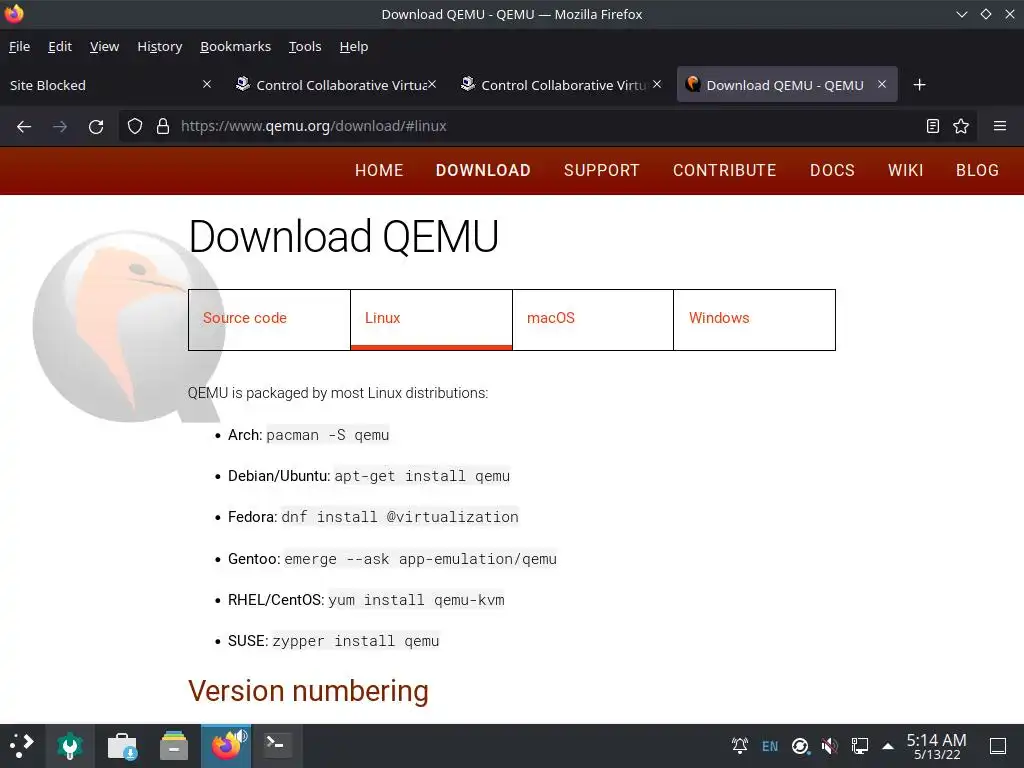Image resolution: width=1024 pixels, height=768 pixels.
Task: Click 'dnf install @virtualization' command text
Action: (x=400, y=517)
